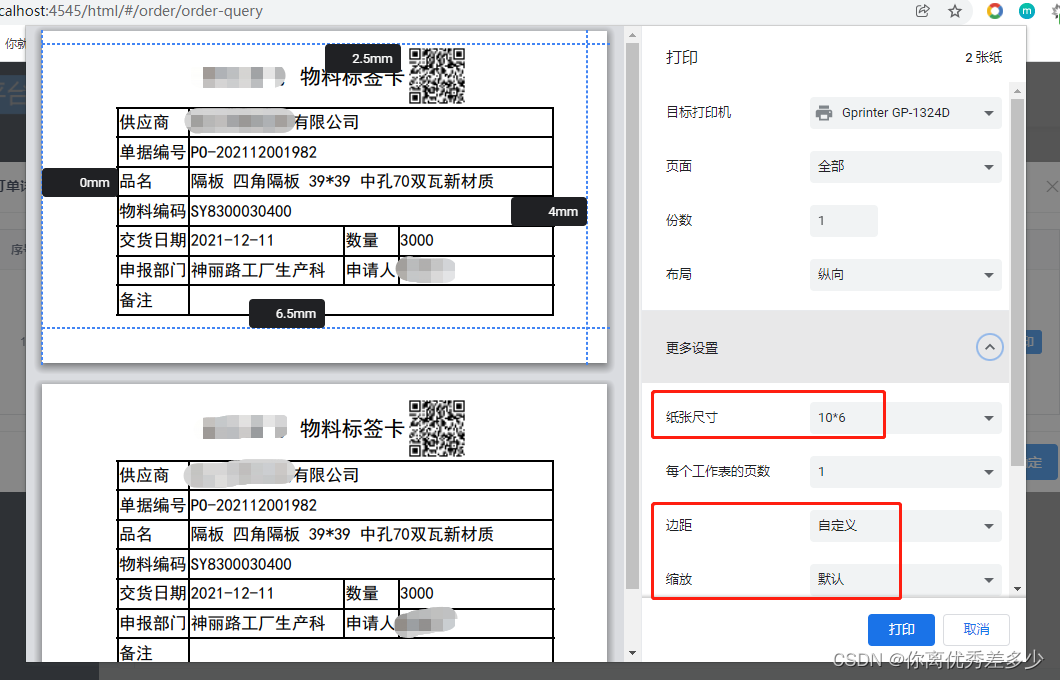Click the settings scroll down arrow

[1017, 589]
